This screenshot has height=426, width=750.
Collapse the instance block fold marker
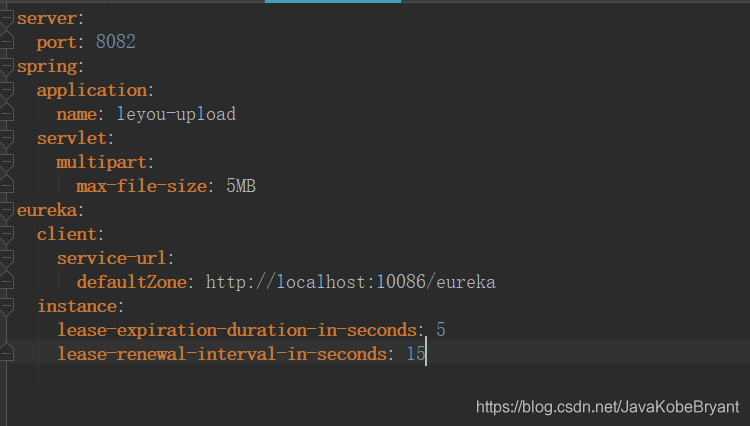pos(6,306)
